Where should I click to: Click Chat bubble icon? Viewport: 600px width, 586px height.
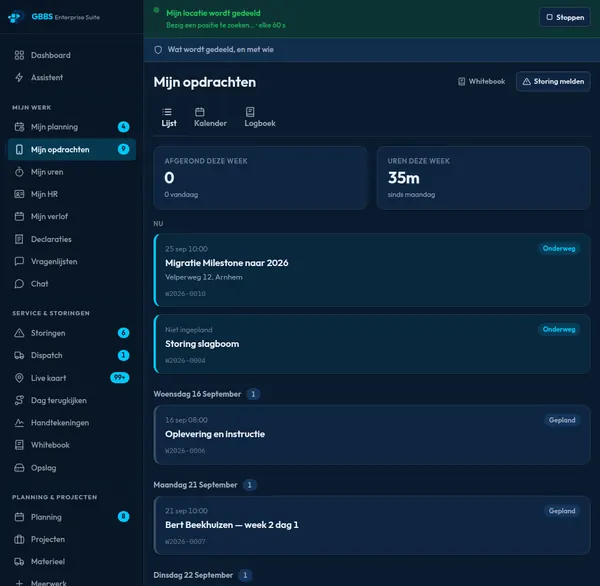click(19, 284)
